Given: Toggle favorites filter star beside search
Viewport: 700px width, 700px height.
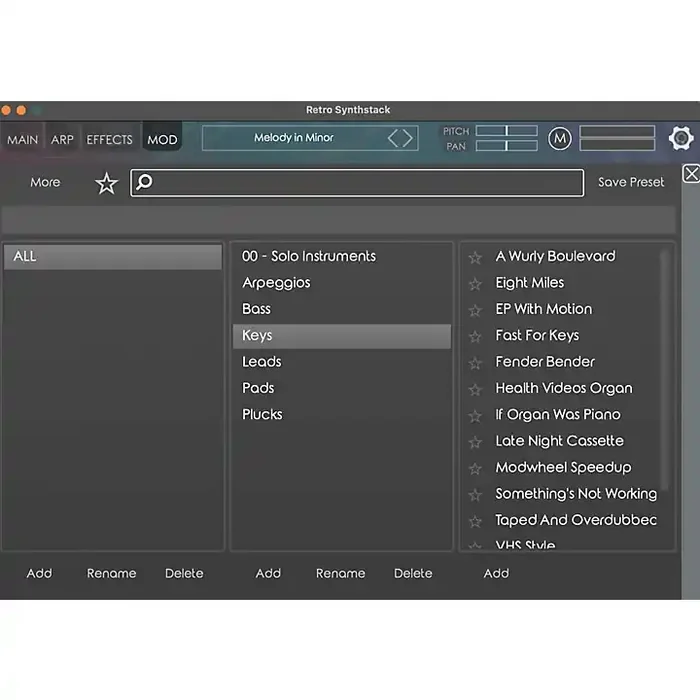Looking at the screenshot, I should (107, 183).
